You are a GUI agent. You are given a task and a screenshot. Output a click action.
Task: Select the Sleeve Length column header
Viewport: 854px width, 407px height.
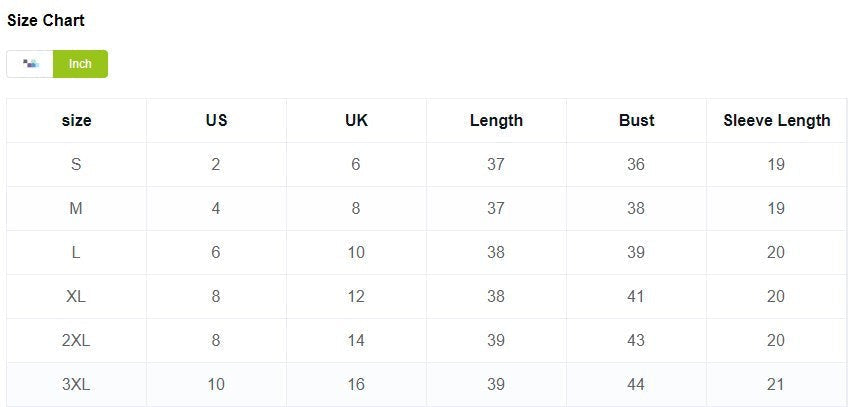pyautogui.click(x=776, y=120)
